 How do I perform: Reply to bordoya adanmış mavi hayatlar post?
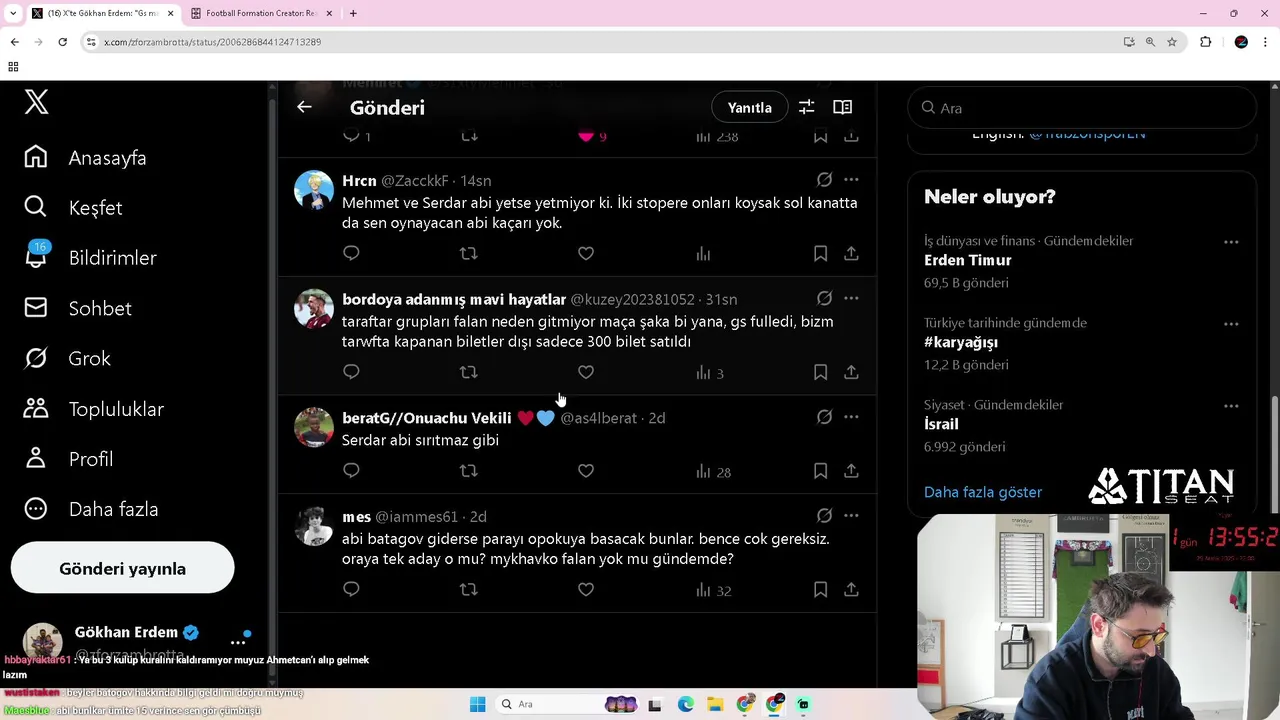pos(351,372)
